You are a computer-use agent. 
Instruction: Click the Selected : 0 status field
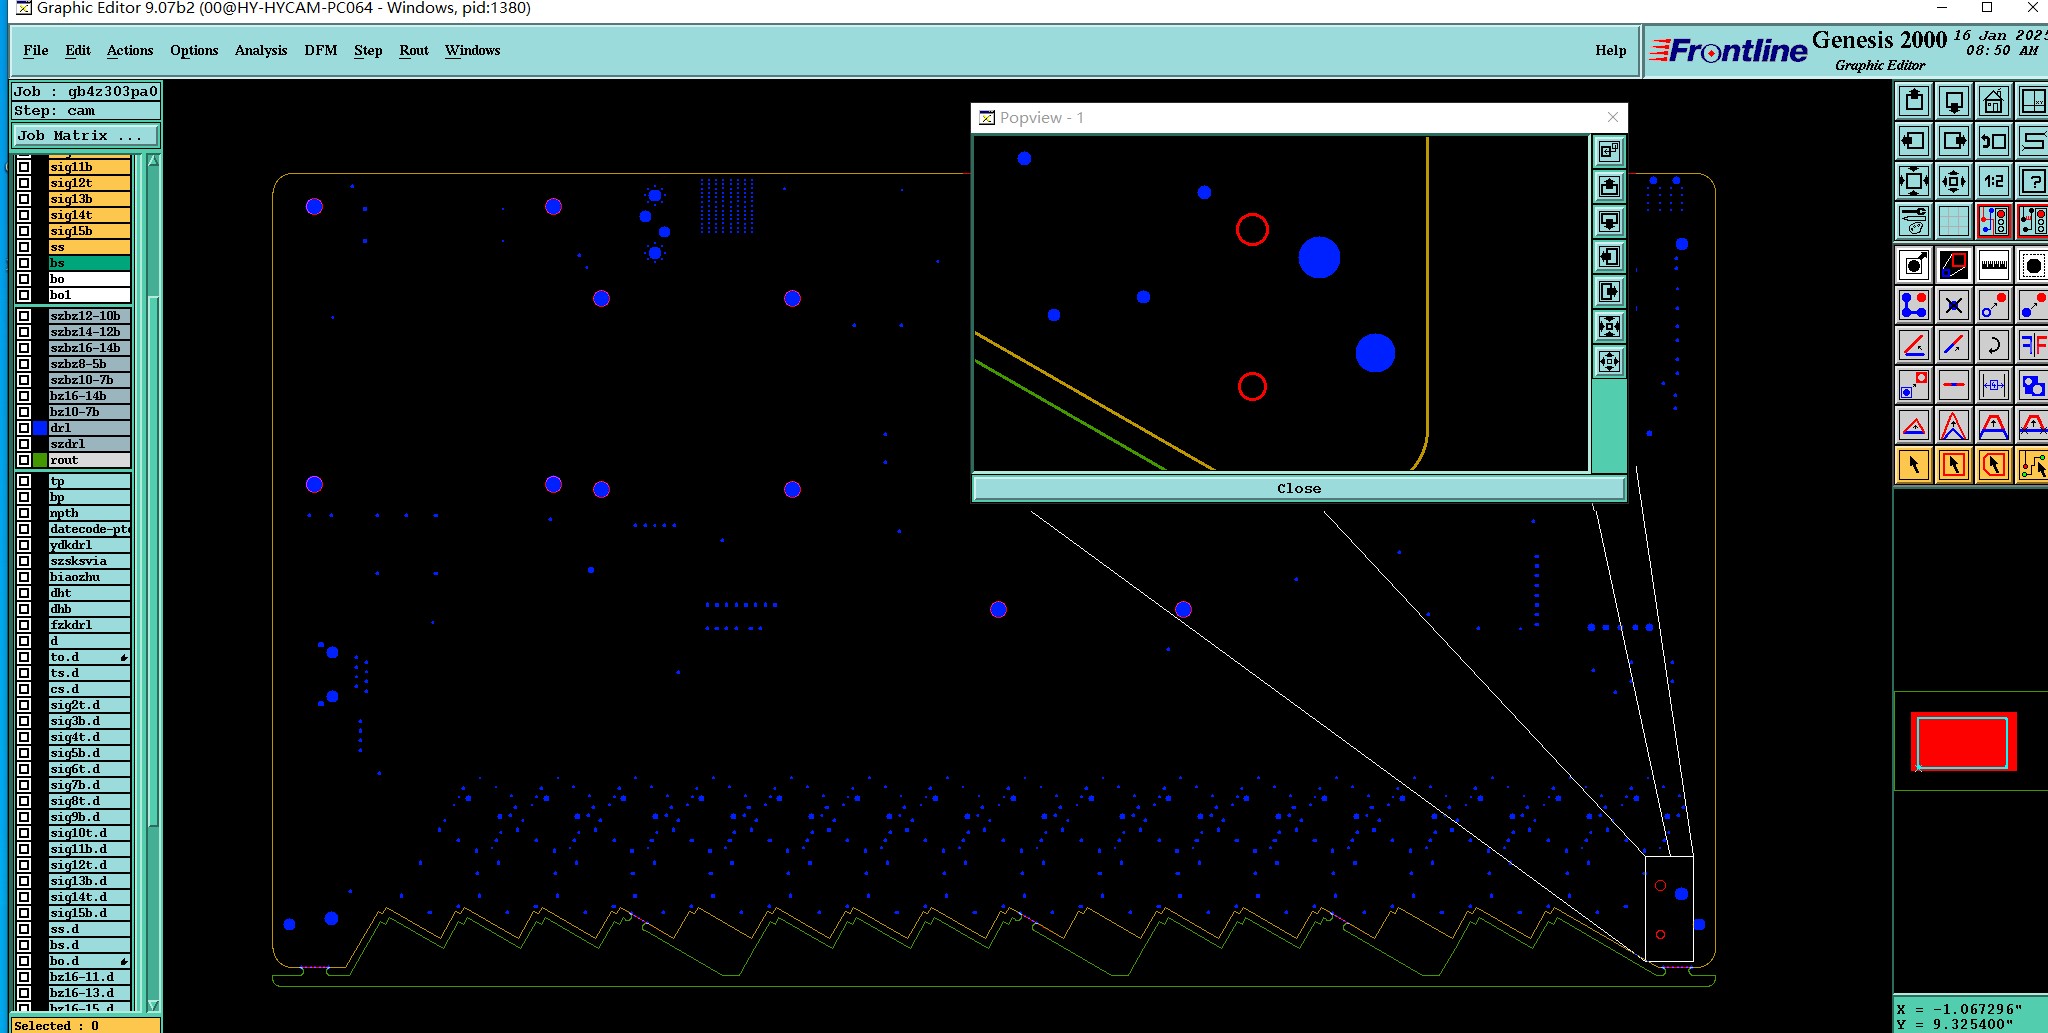(86, 1025)
